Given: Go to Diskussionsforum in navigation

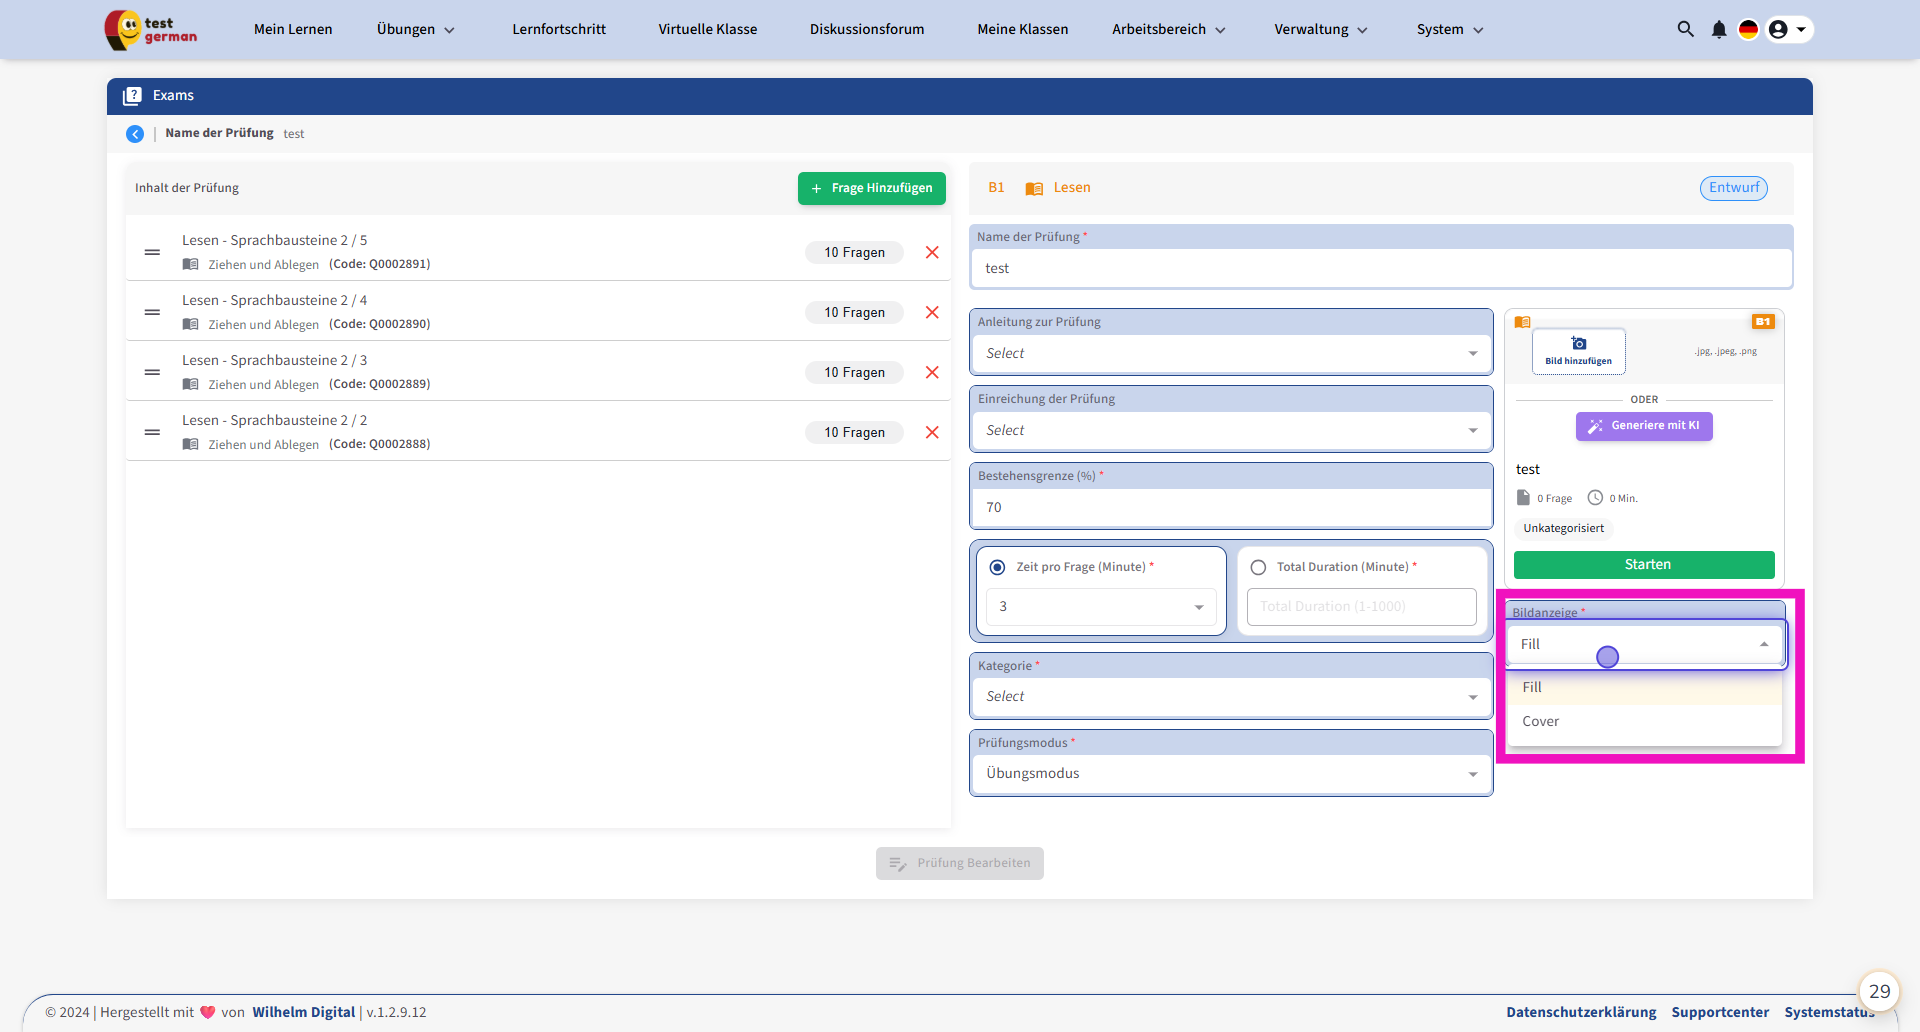Looking at the screenshot, I should point(867,29).
